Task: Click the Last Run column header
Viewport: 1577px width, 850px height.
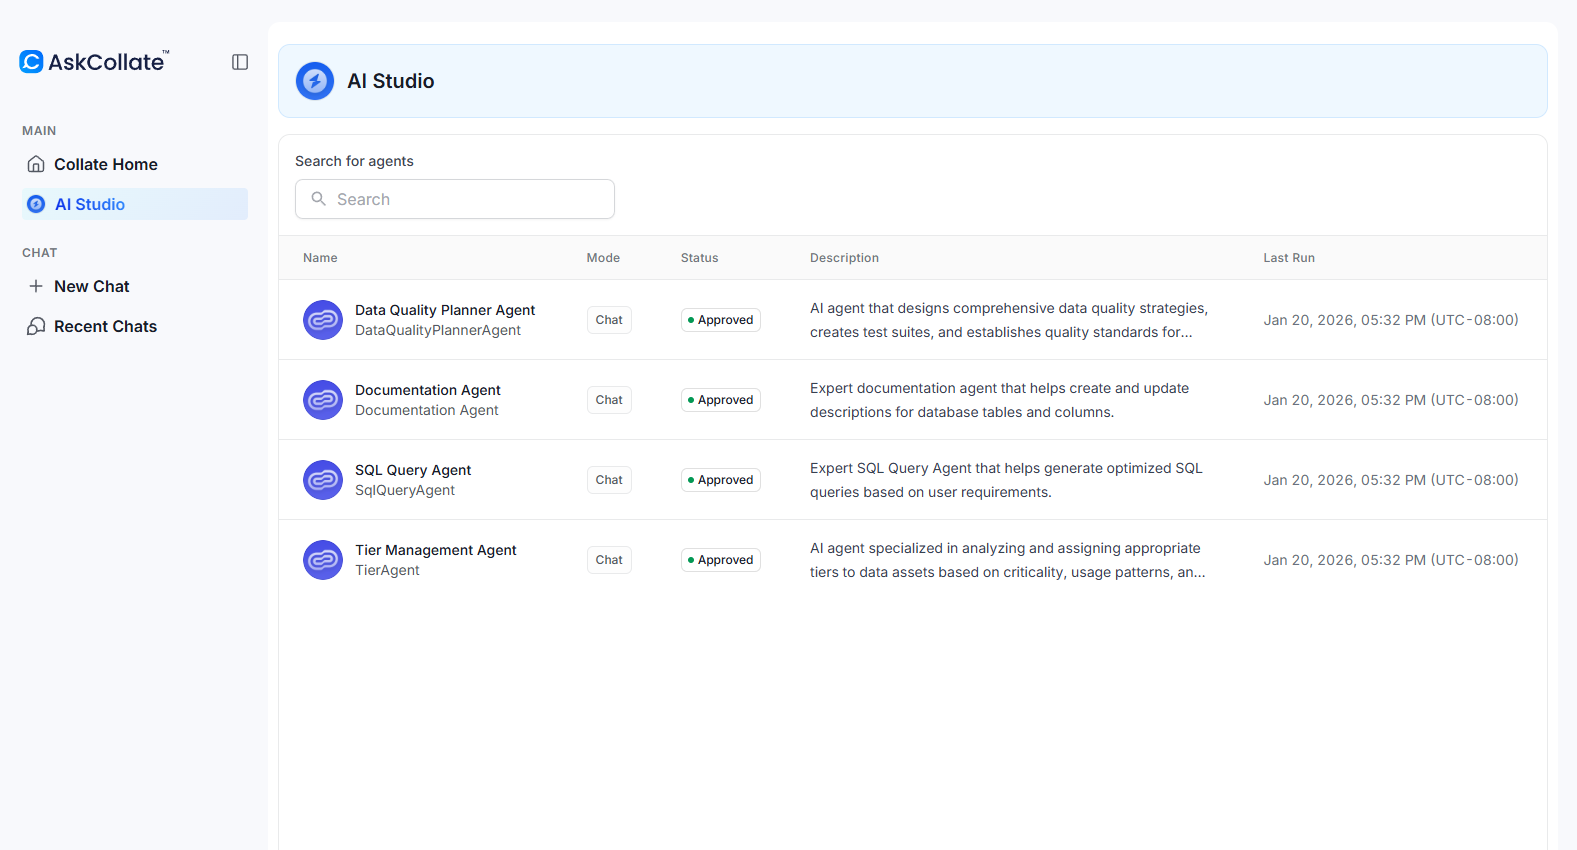Action: click(x=1288, y=258)
